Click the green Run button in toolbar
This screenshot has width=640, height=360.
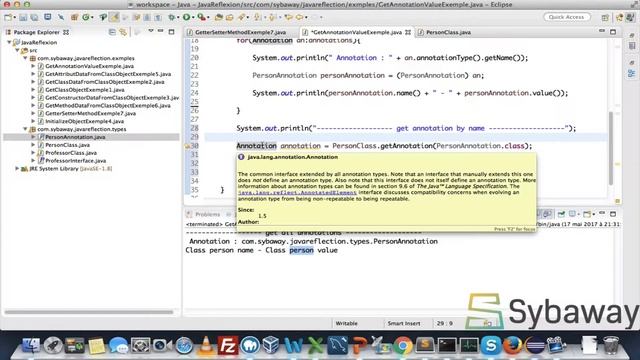(x=186, y=17)
